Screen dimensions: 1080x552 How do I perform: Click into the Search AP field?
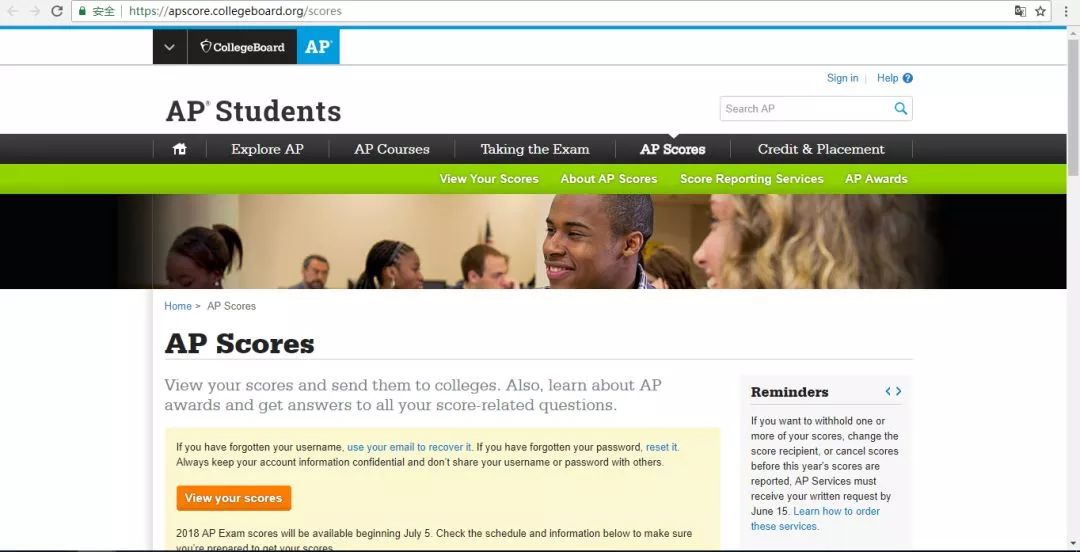[x=807, y=108]
